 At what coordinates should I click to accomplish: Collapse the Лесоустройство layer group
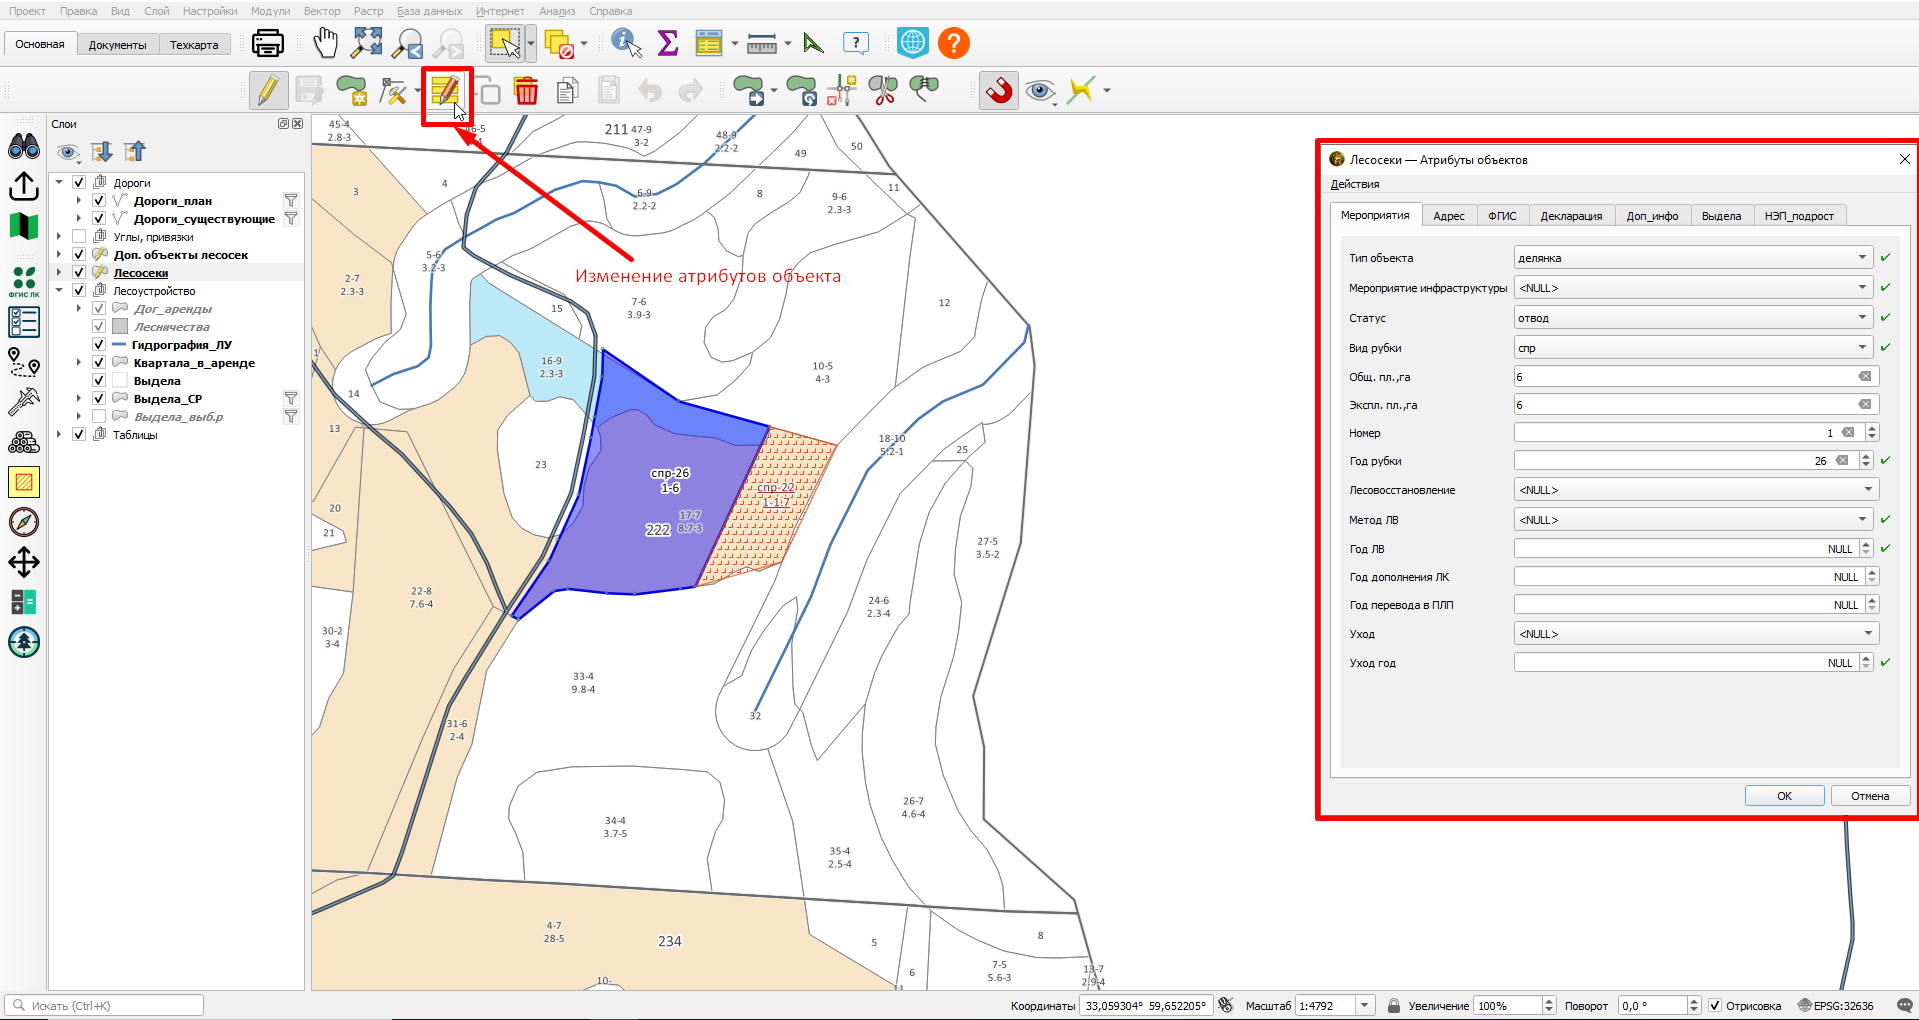pos(59,291)
